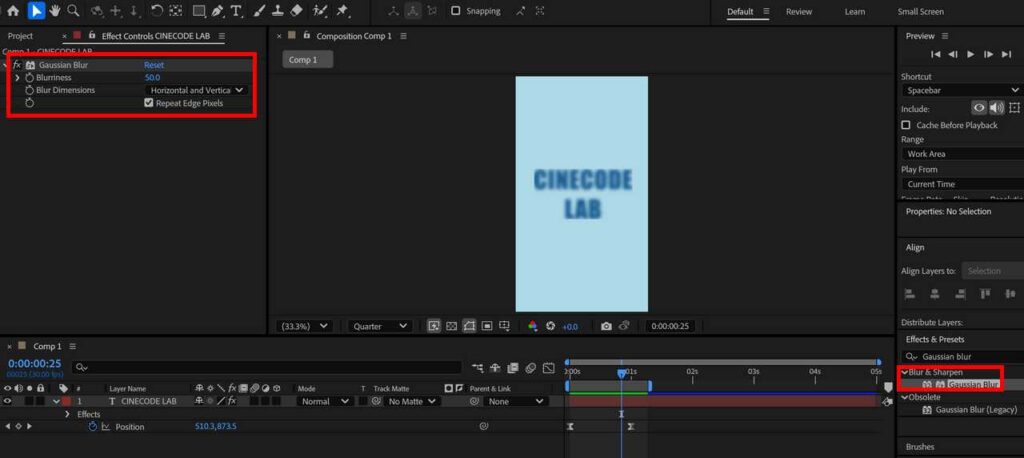The image size is (1024, 458).
Task: Select the Rotation tool
Action: [x=157, y=10]
